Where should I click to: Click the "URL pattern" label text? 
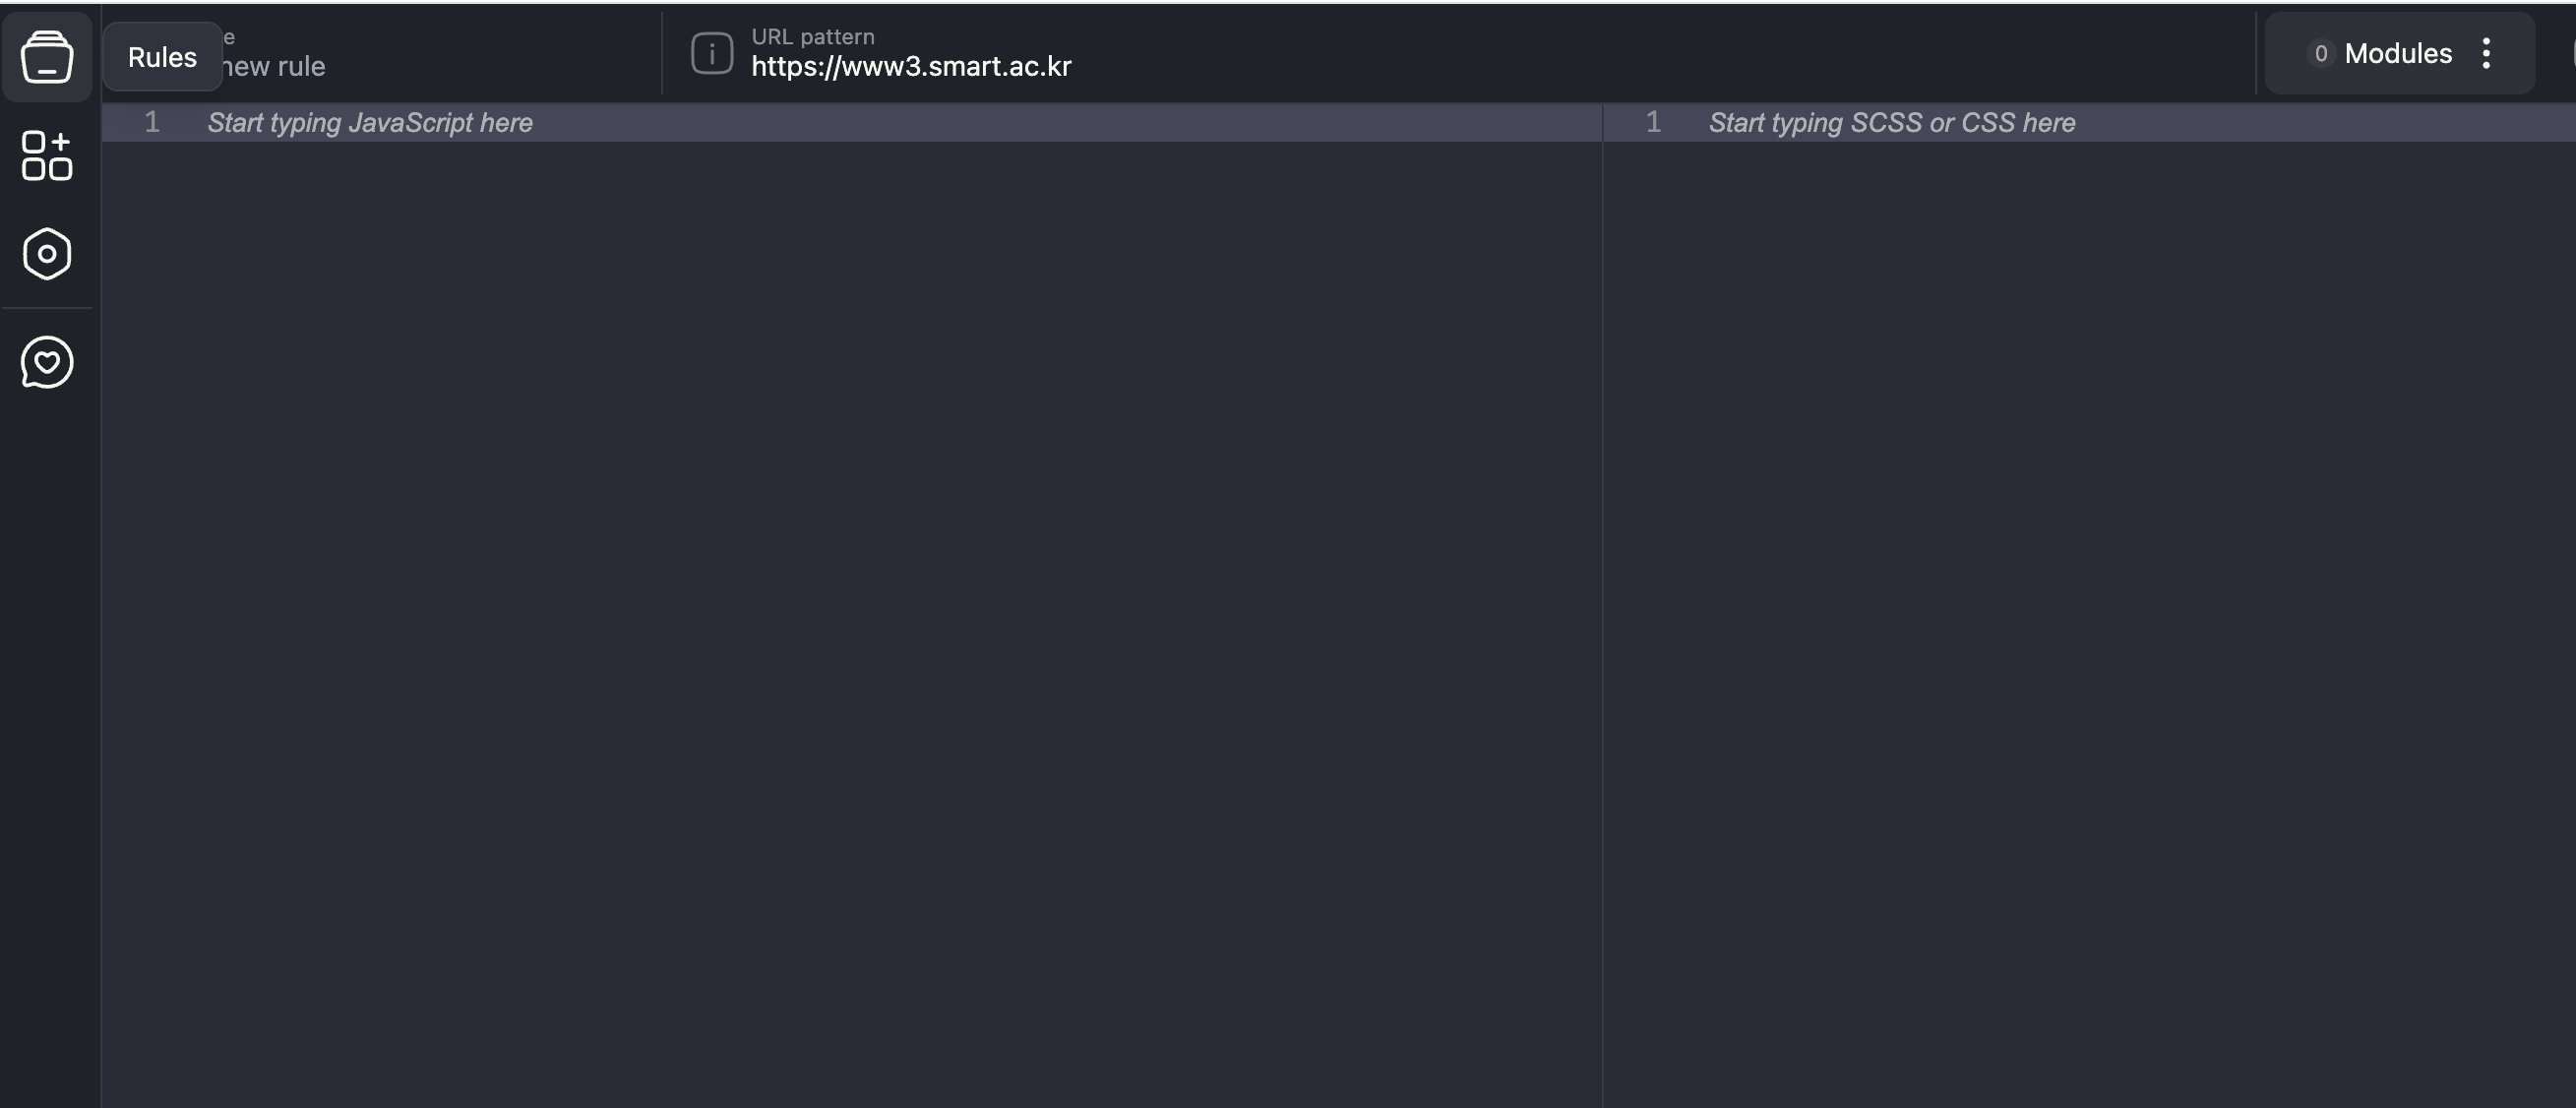(812, 37)
